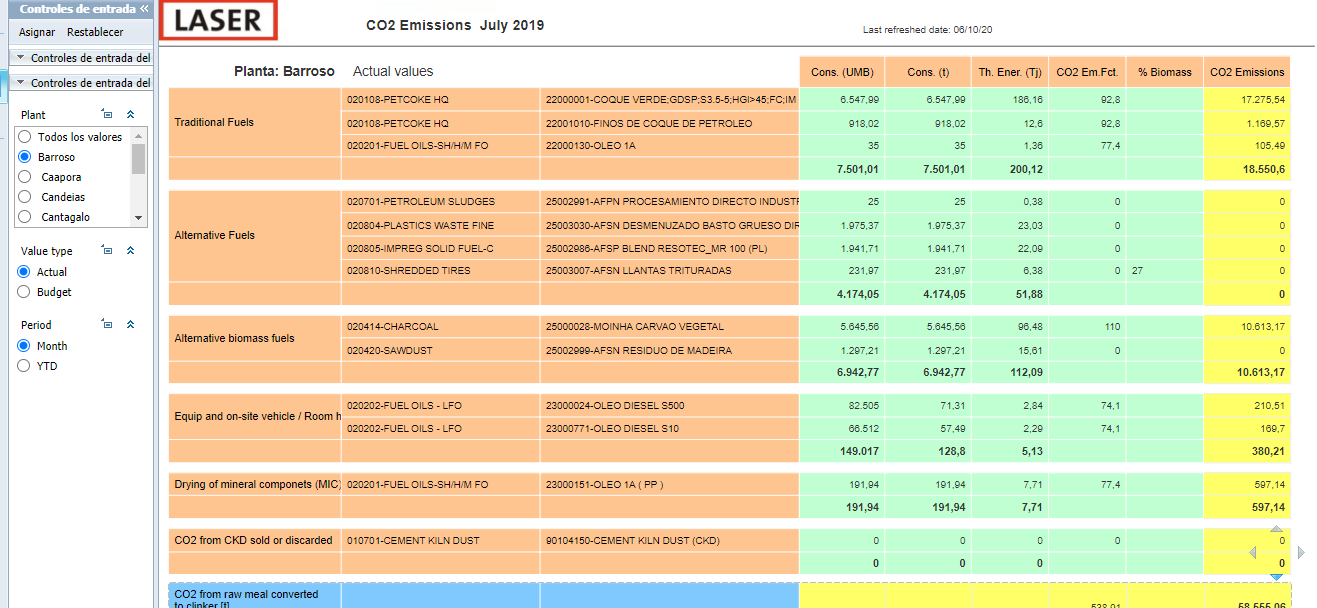1317x608 pixels.
Task: Click the LASER logo
Action: [219, 21]
